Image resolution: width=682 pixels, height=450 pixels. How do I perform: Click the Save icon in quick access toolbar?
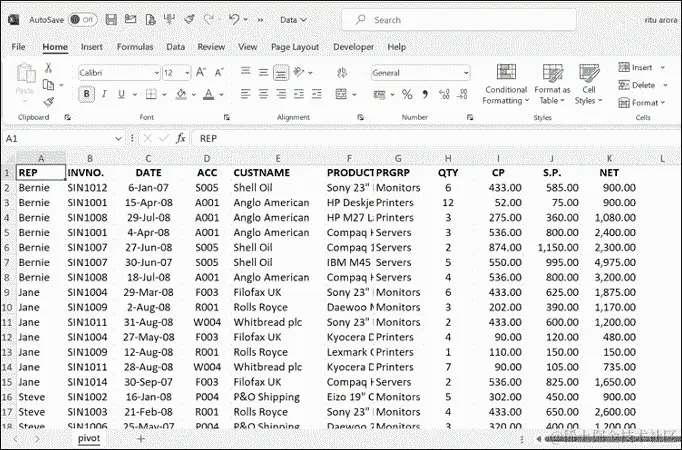111,20
